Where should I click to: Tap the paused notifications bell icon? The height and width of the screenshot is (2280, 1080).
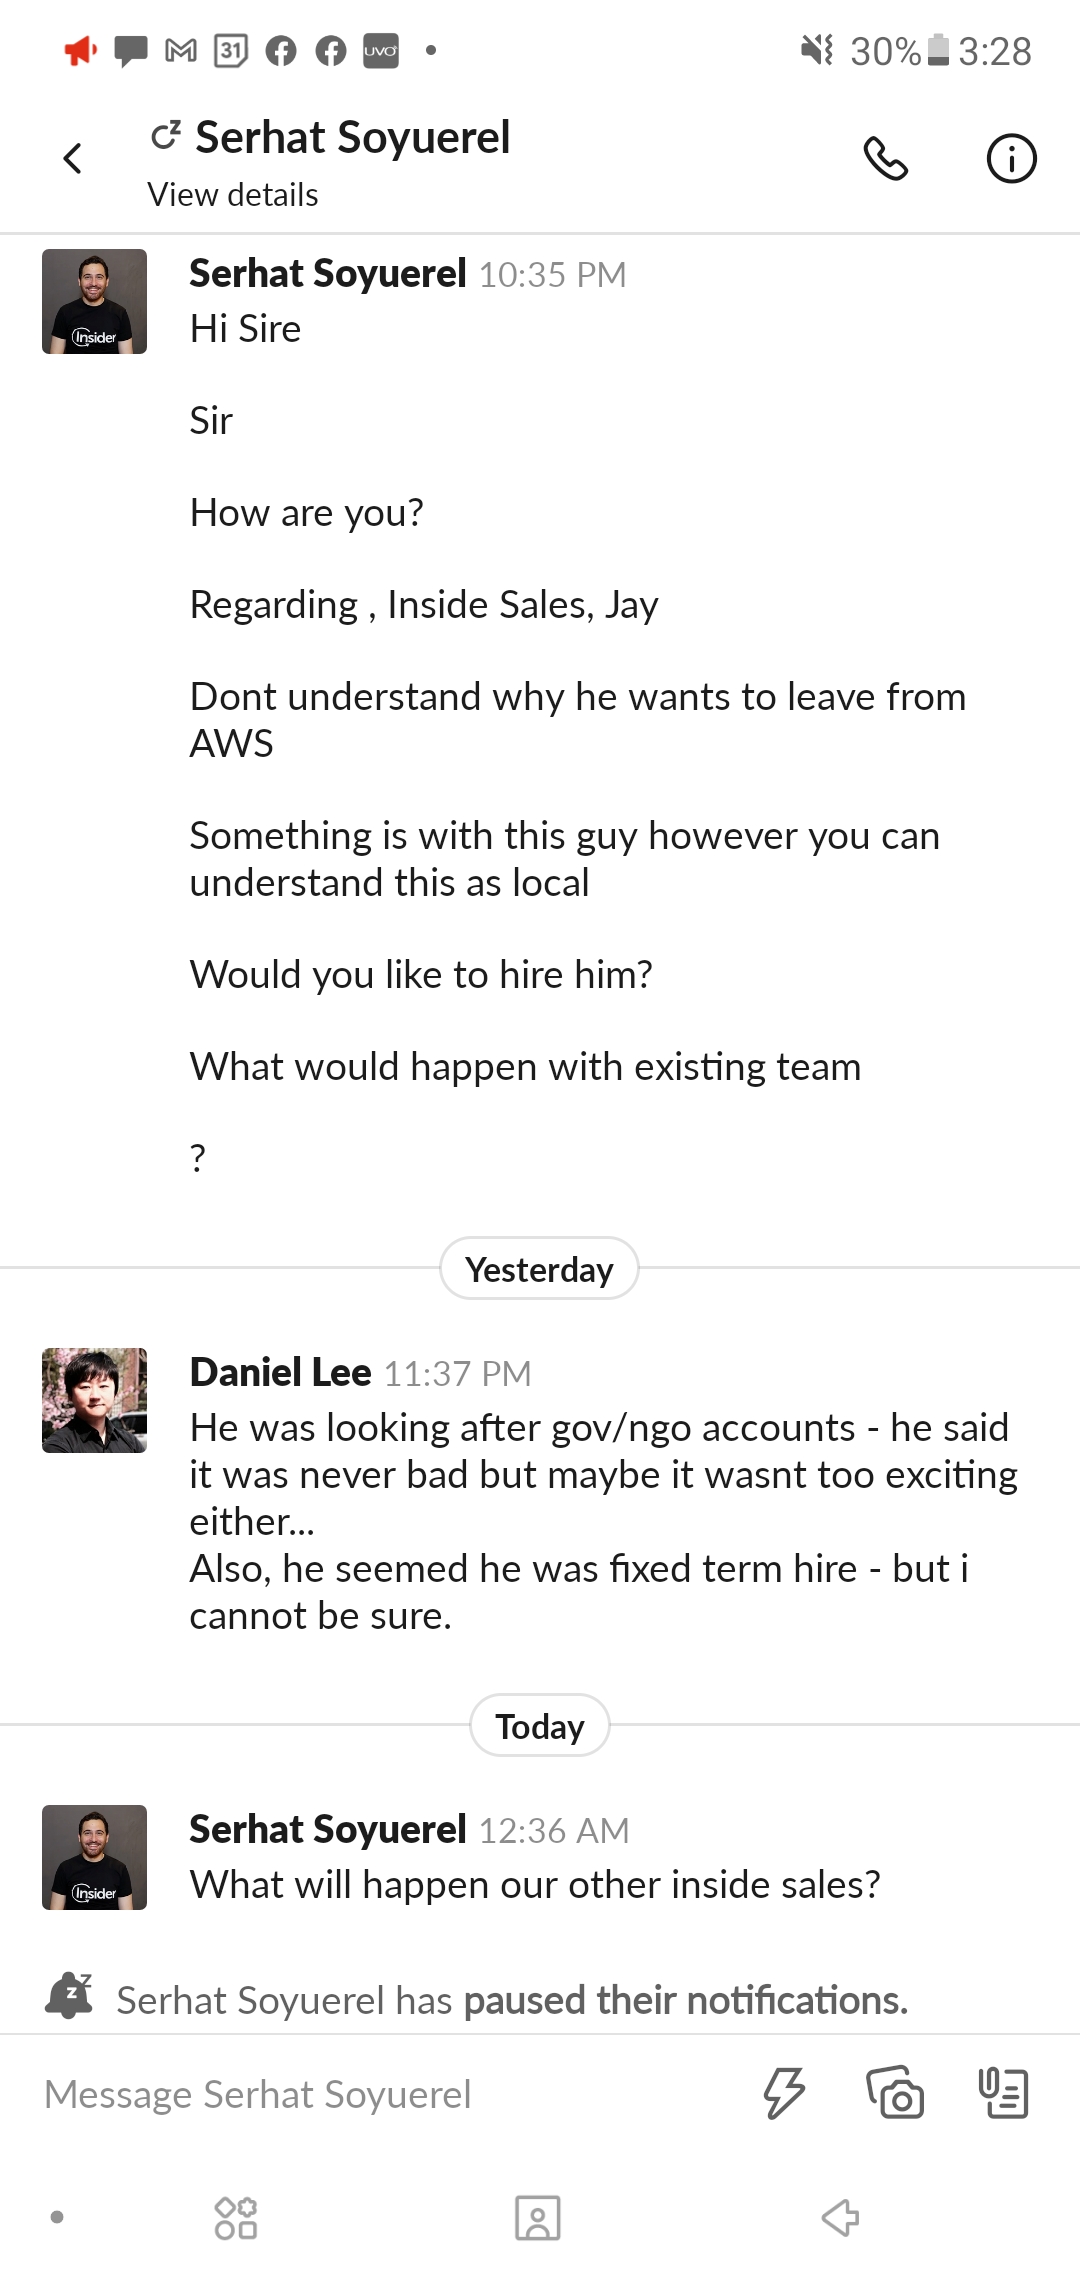[x=69, y=1996]
